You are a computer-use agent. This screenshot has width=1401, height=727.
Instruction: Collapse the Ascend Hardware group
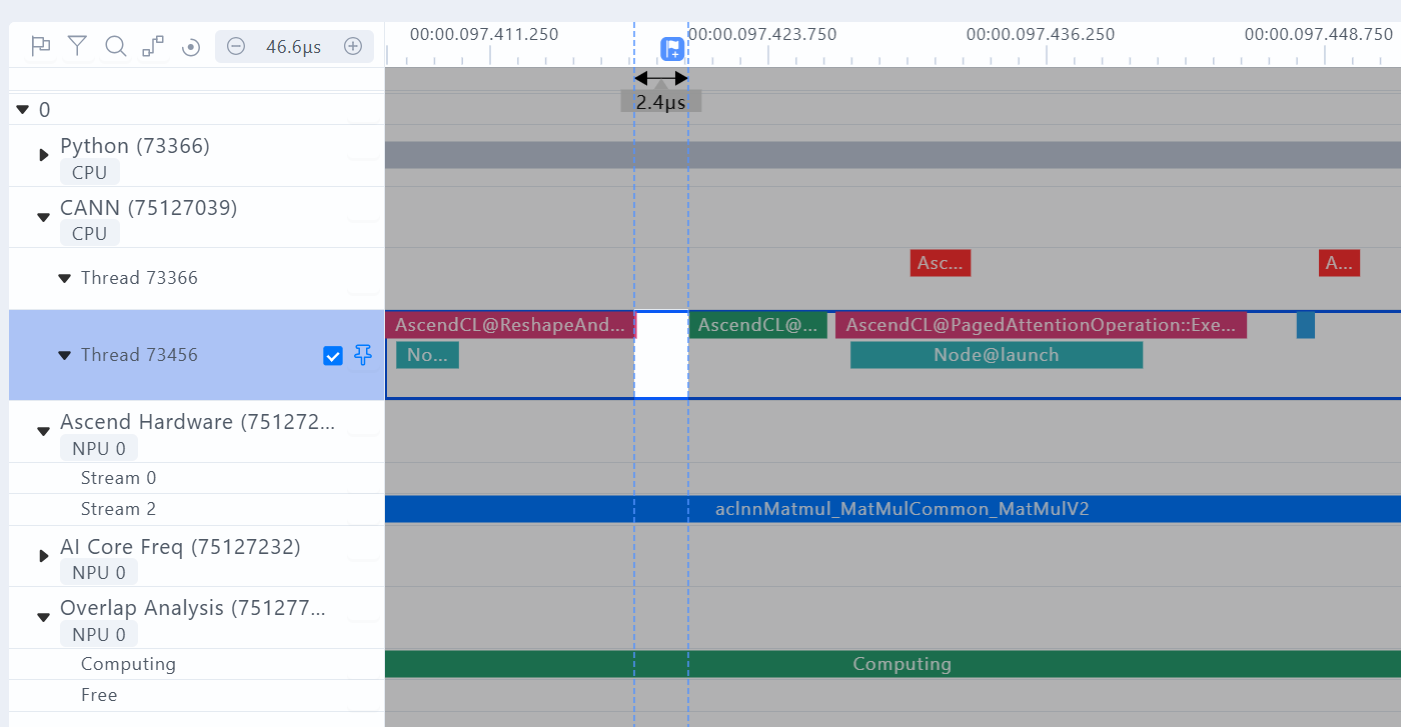click(43, 431)
